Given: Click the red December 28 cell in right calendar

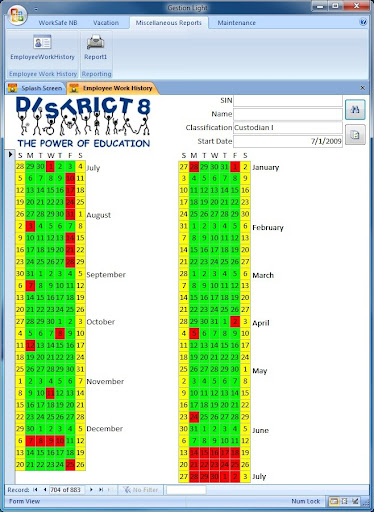Looking at the screenshot, I should pyautogui.click(x=194, y=167).
